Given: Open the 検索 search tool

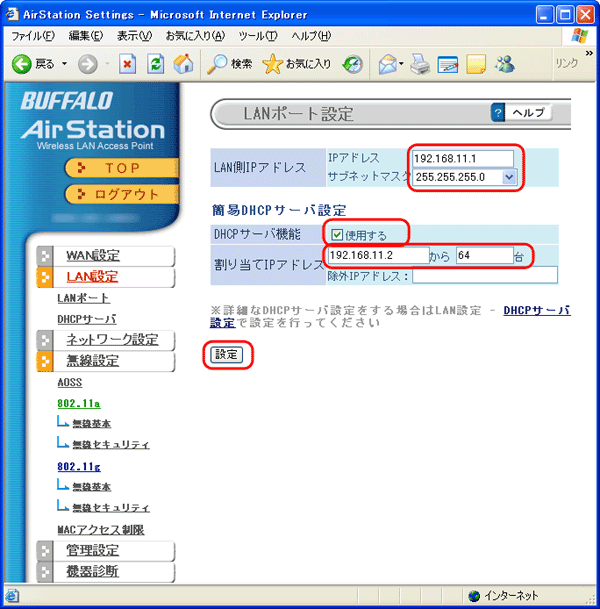Looking at the screenshot, I should [230, 64].
